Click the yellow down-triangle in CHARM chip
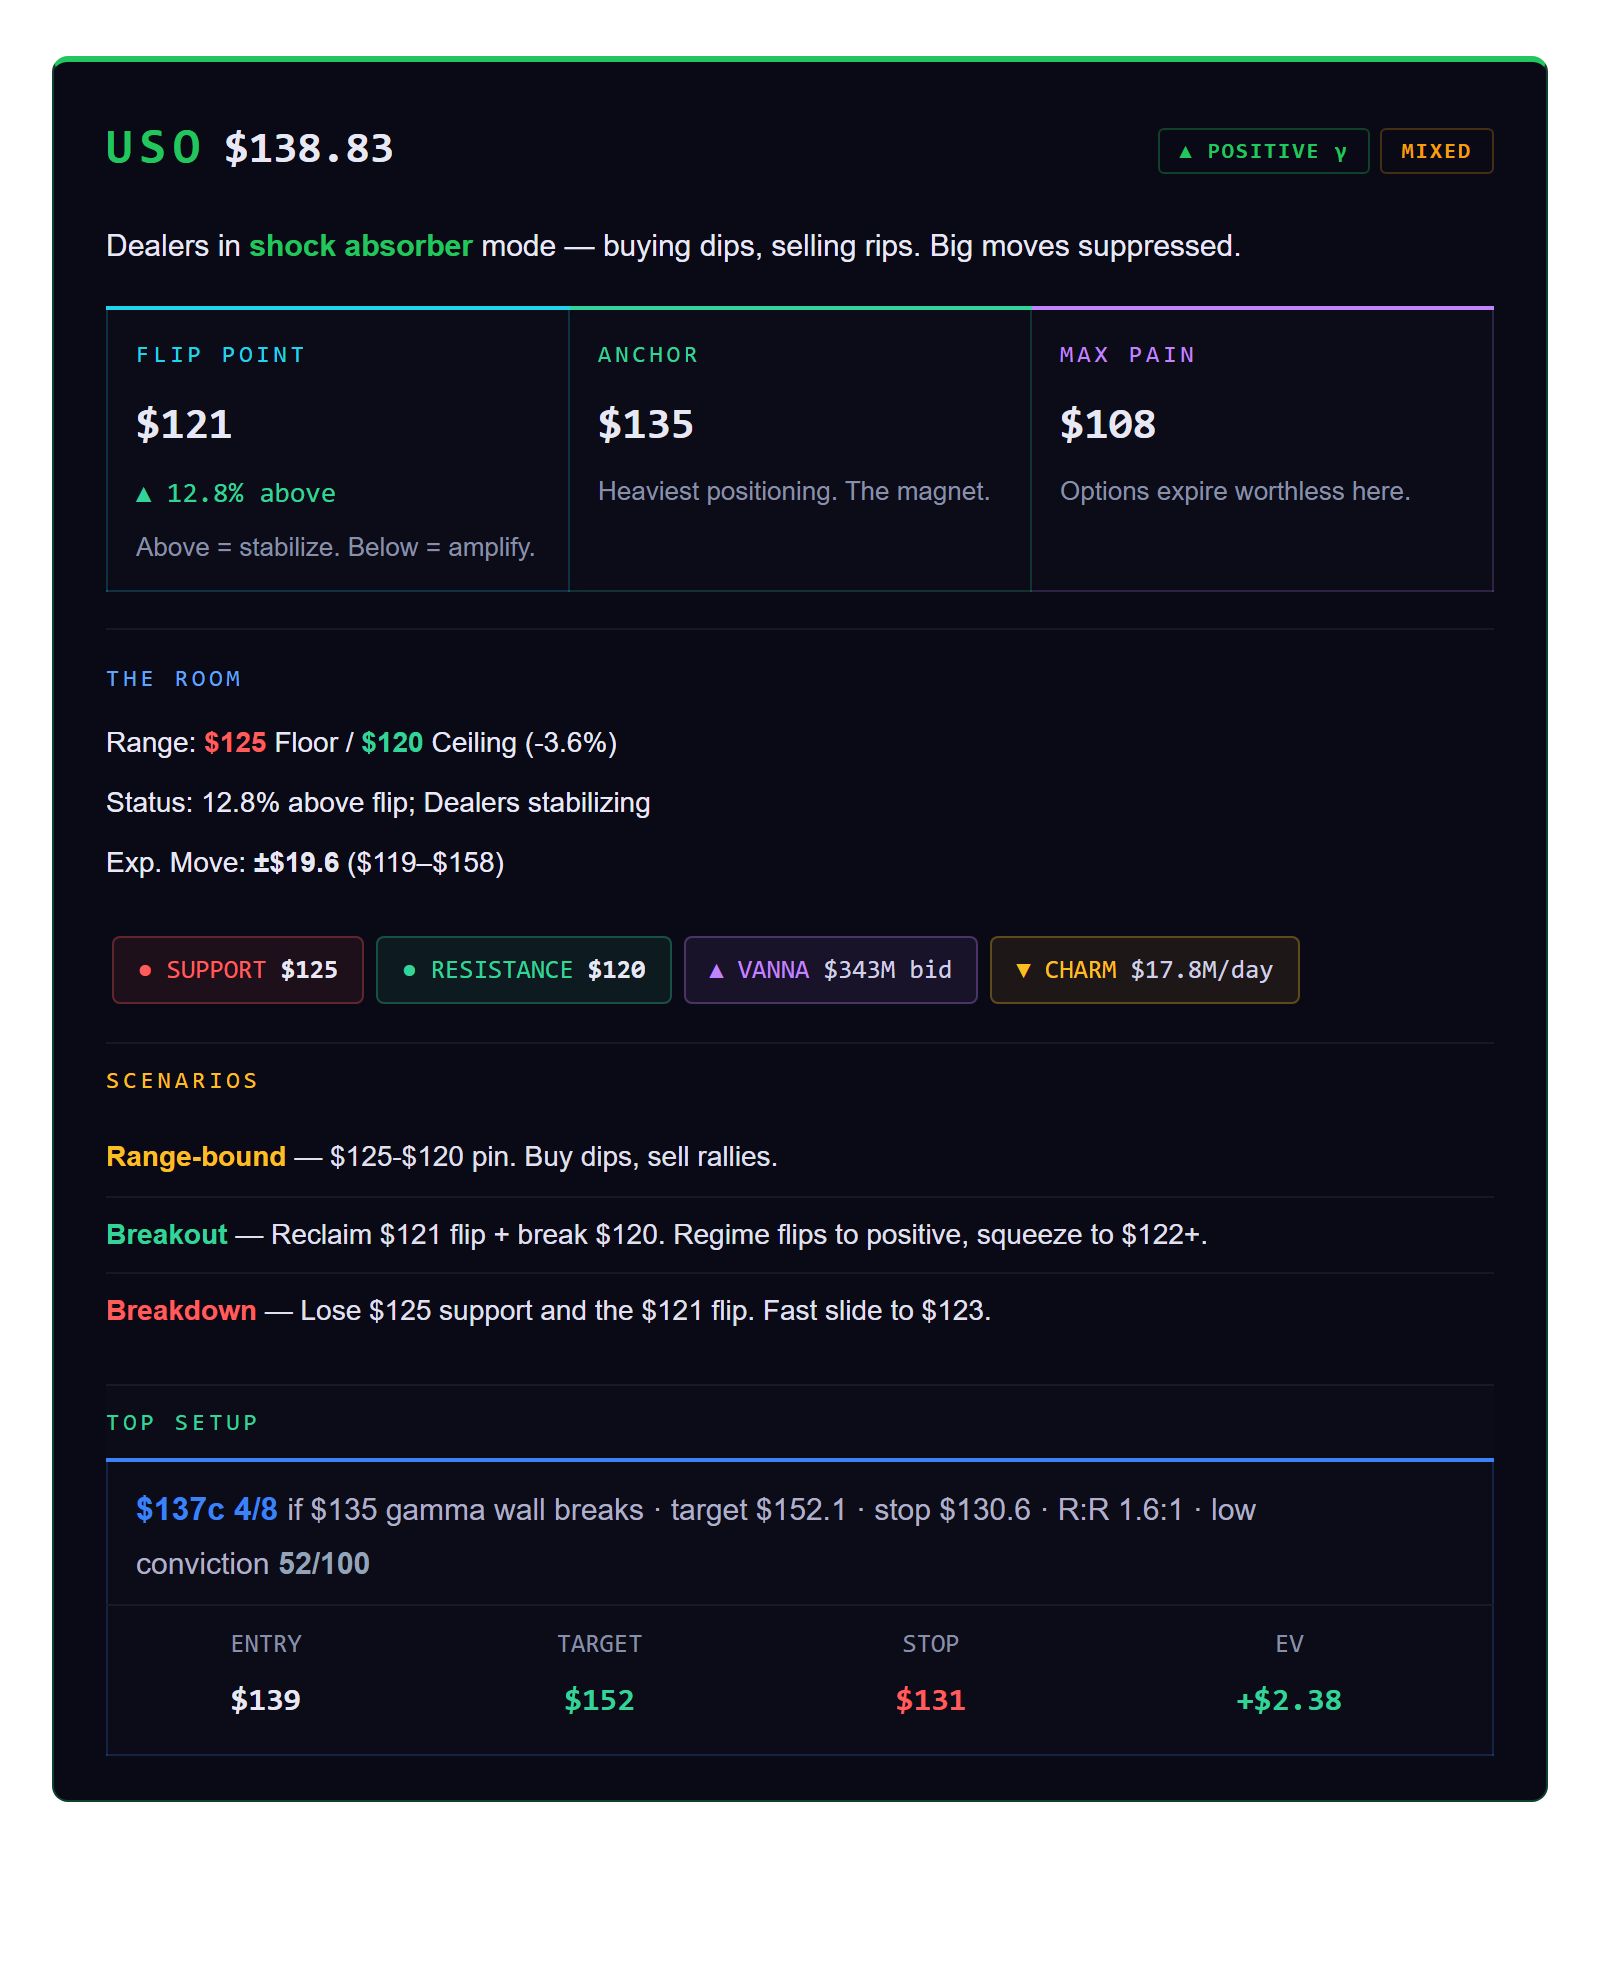This screenshot has height=1986, width=1600. point(1022,970)
